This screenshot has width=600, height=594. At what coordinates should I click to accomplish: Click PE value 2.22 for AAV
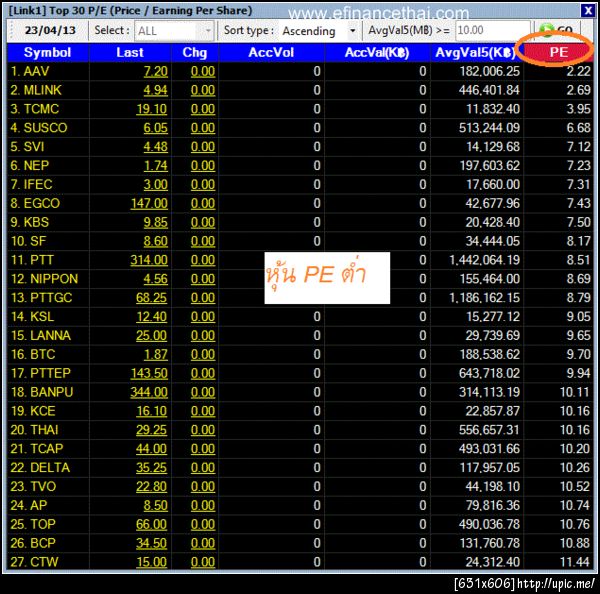click(x=579, y=71)
